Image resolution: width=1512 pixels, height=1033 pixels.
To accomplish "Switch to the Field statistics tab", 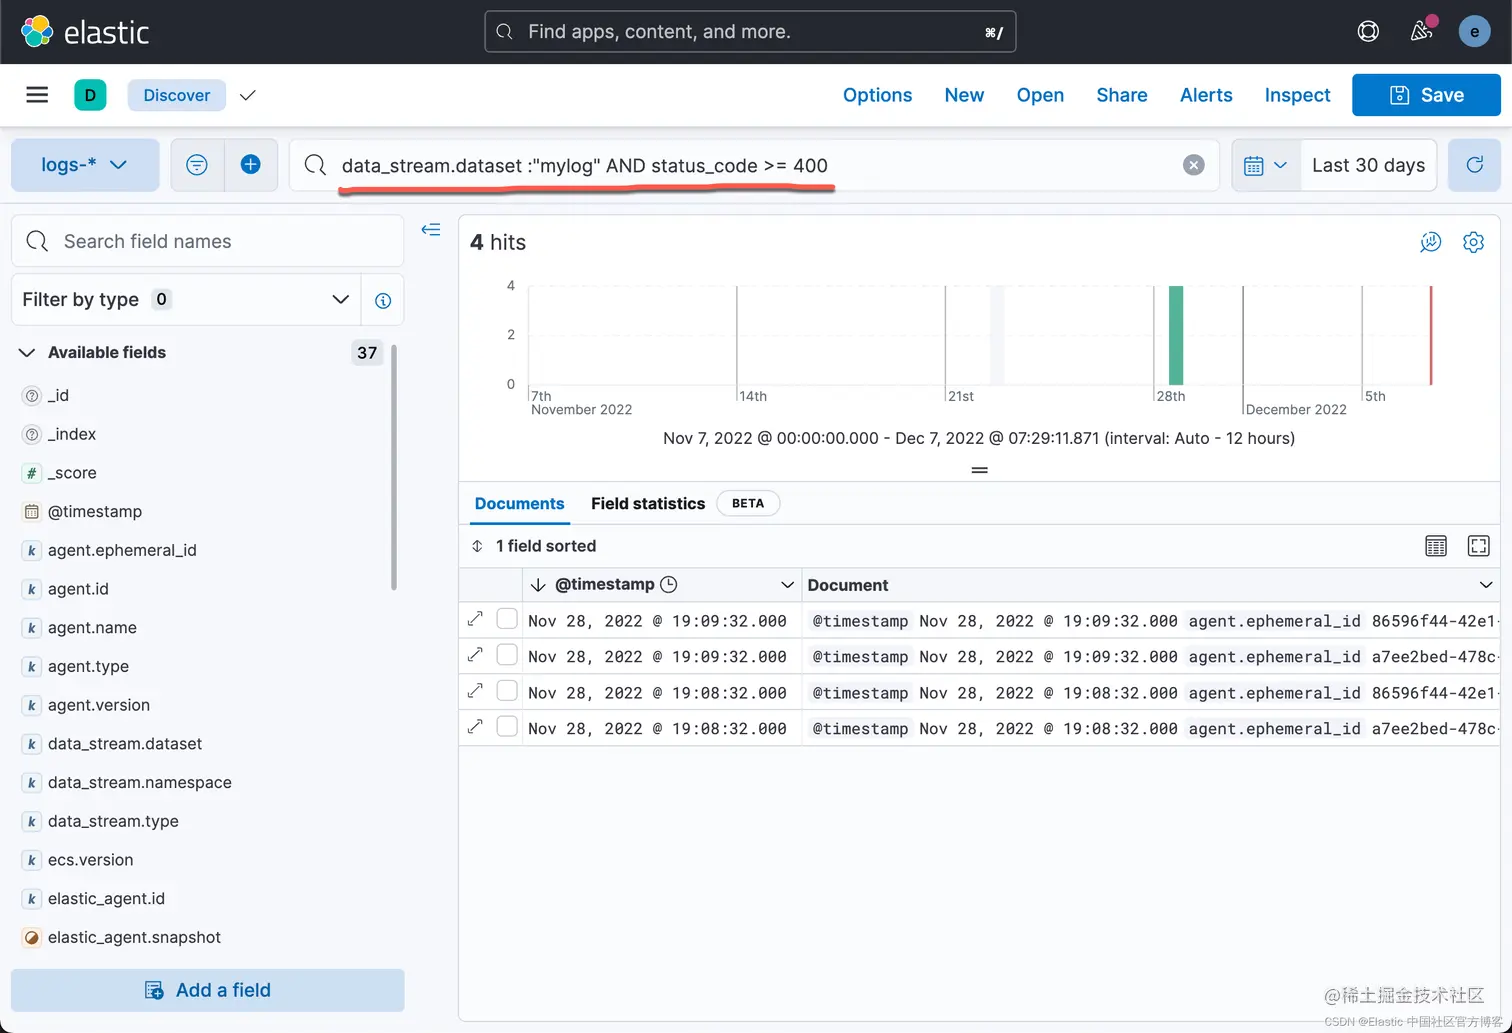I will click(648, 503).
